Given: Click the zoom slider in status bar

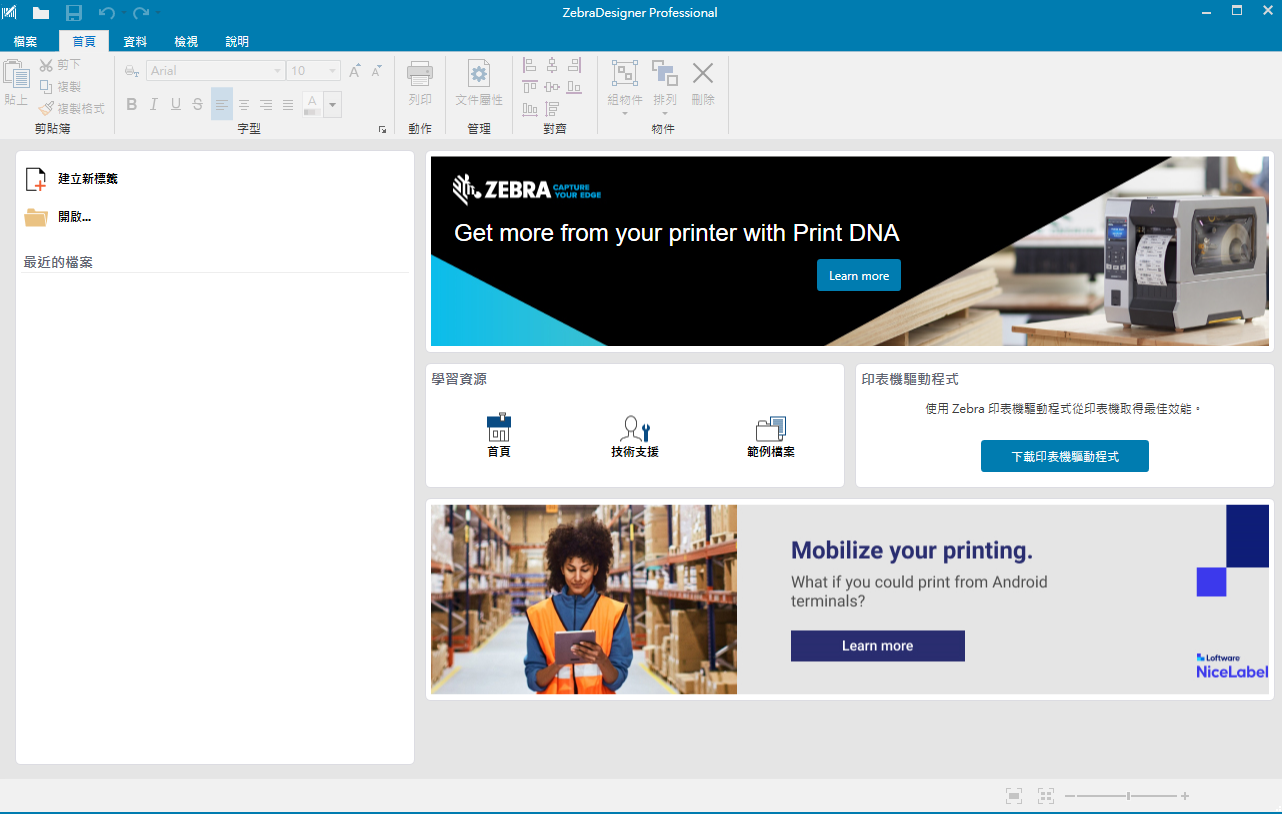Looking at the screenshot, I should pyautogui.click(x=1128, y=796).
